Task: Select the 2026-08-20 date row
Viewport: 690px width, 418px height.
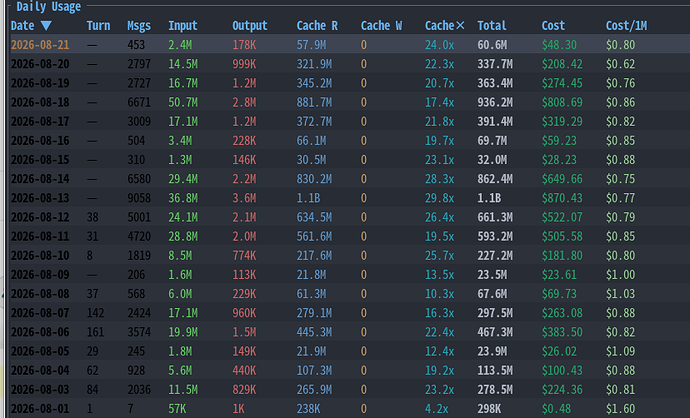Action: (349, 64)
